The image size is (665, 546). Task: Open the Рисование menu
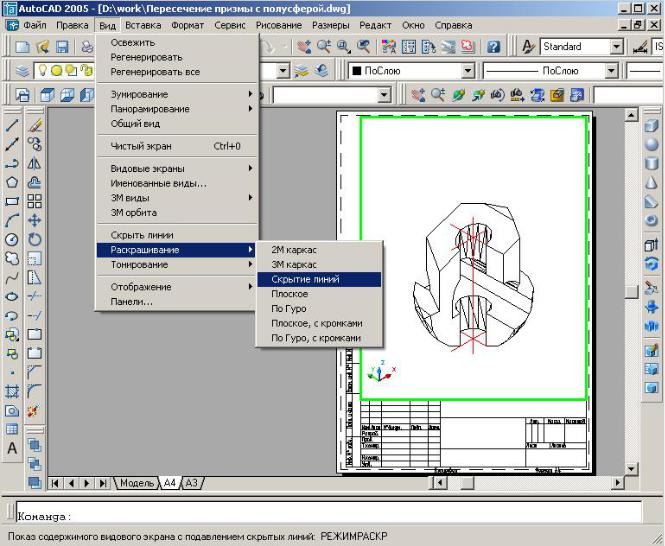(279, 25)
